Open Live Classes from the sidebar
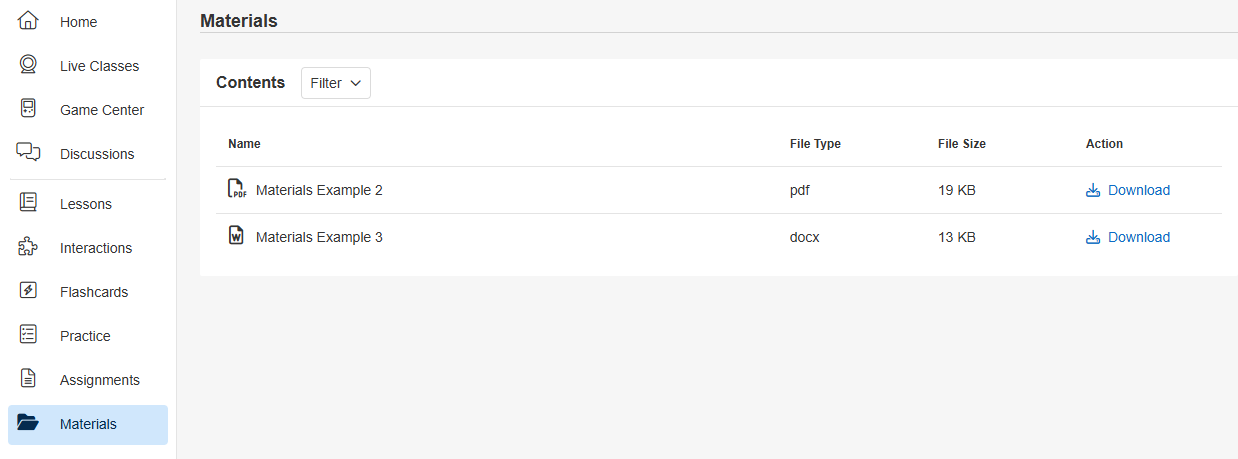 99,66
